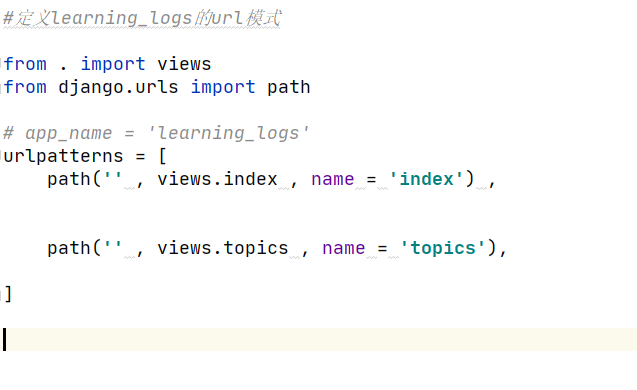Place cursor on the urlpatterns variable
Screen dimensions: 637x390
(63, 156)
